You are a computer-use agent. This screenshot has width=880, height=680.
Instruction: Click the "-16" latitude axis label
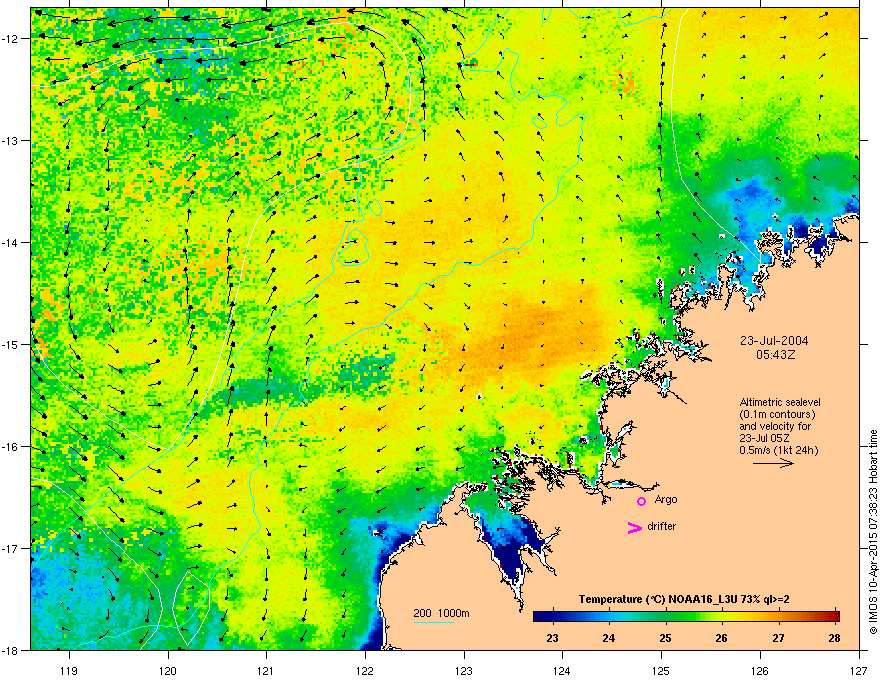[10, 447]
